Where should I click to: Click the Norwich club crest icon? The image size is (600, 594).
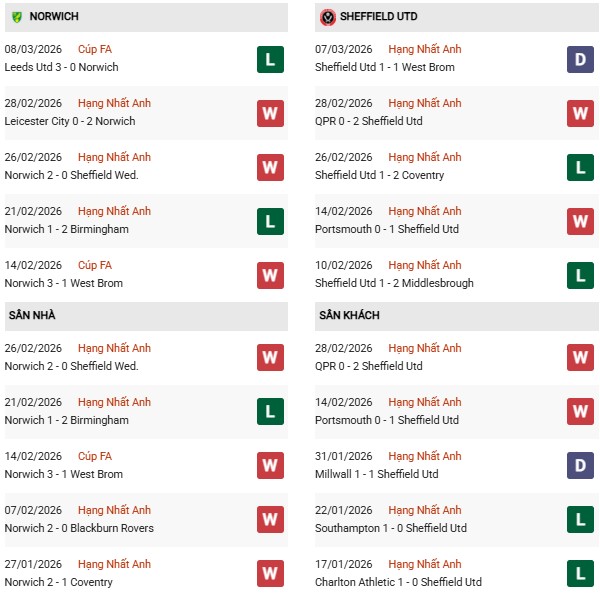[x=17, y=17]
